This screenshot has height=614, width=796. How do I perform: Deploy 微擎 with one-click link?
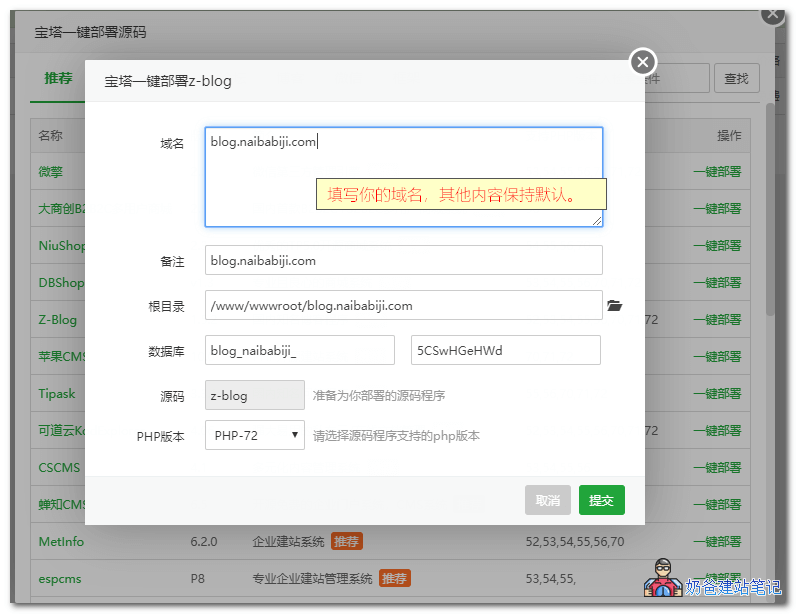pos(717,172)
